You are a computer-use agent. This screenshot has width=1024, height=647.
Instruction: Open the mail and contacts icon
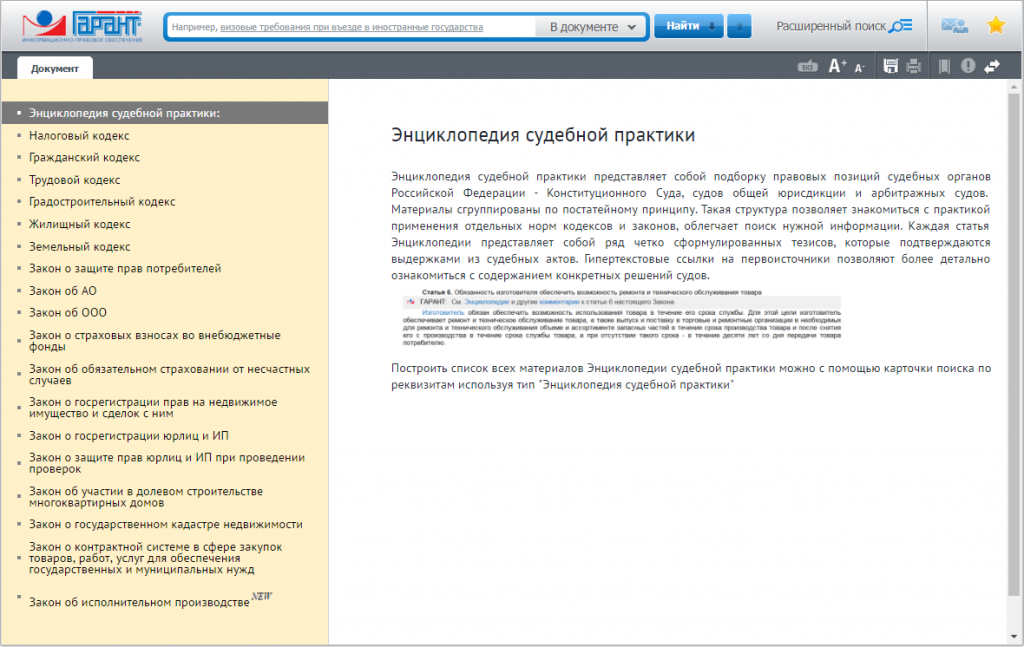[954, 26]
